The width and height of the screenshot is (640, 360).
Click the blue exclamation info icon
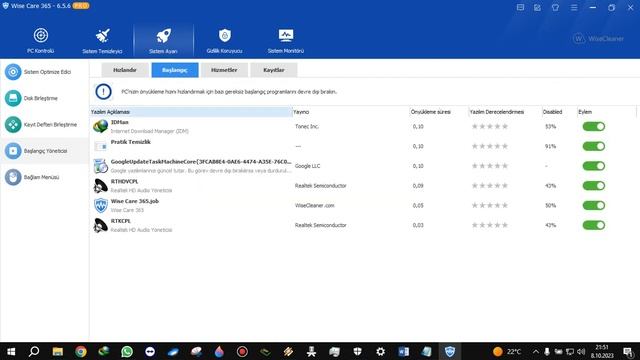pyautogui.click(x=103, y=91)
